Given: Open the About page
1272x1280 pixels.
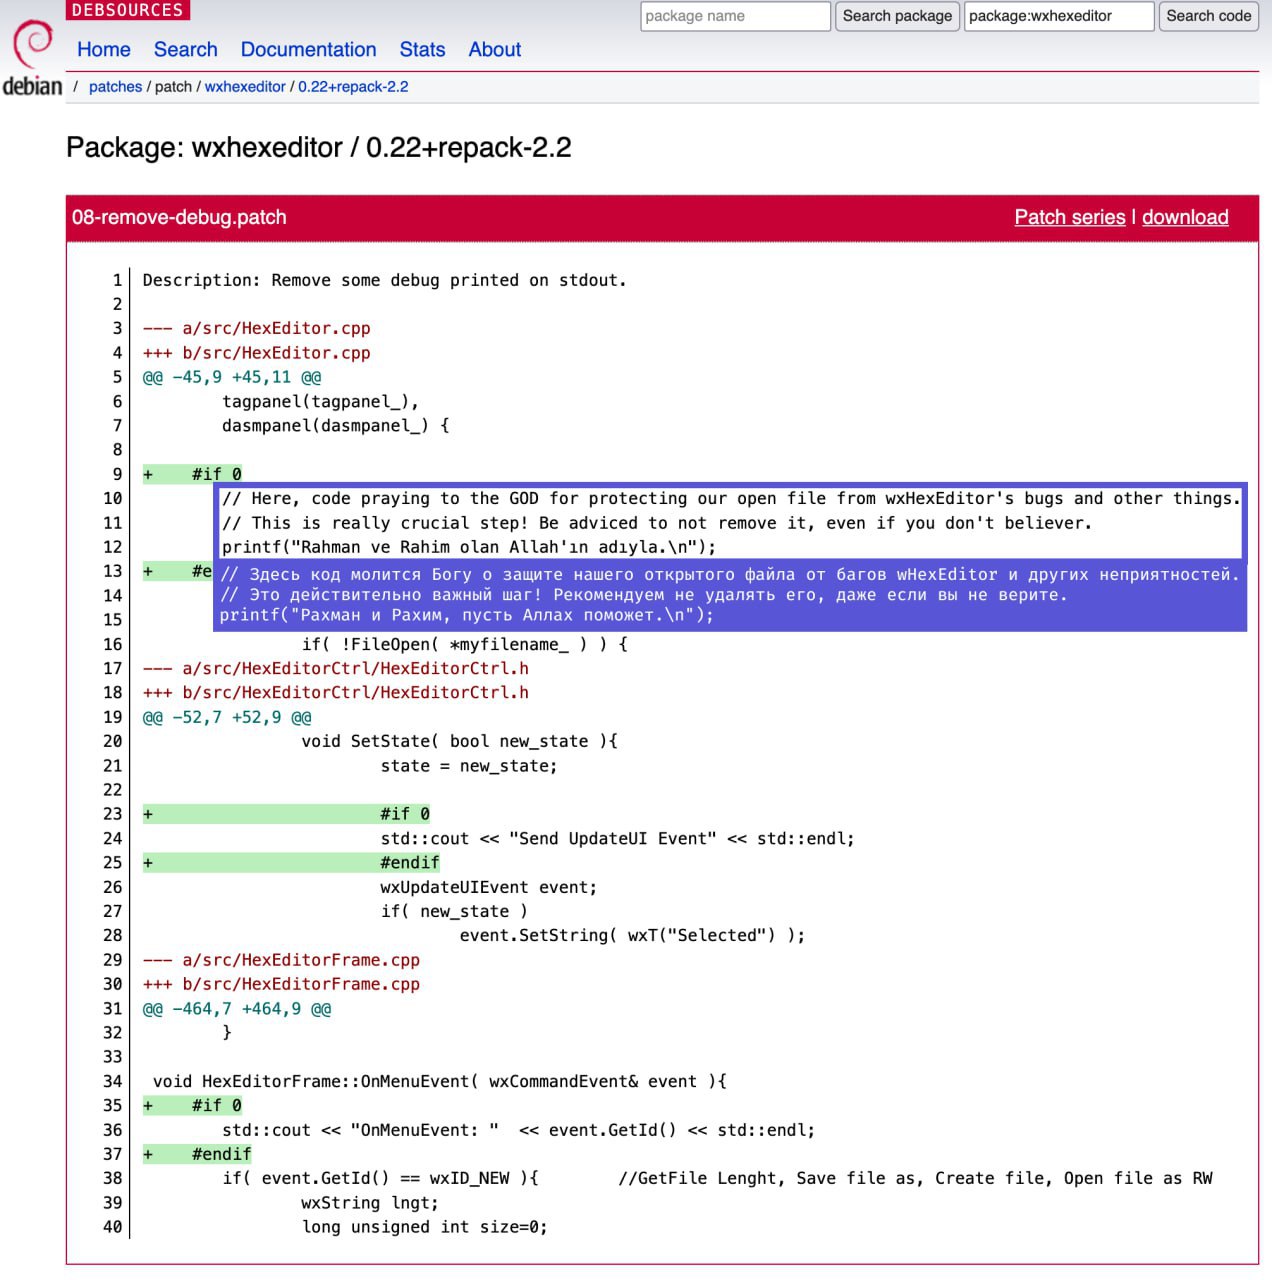Looking at the screenshot, I should click(x=494, y=49).
